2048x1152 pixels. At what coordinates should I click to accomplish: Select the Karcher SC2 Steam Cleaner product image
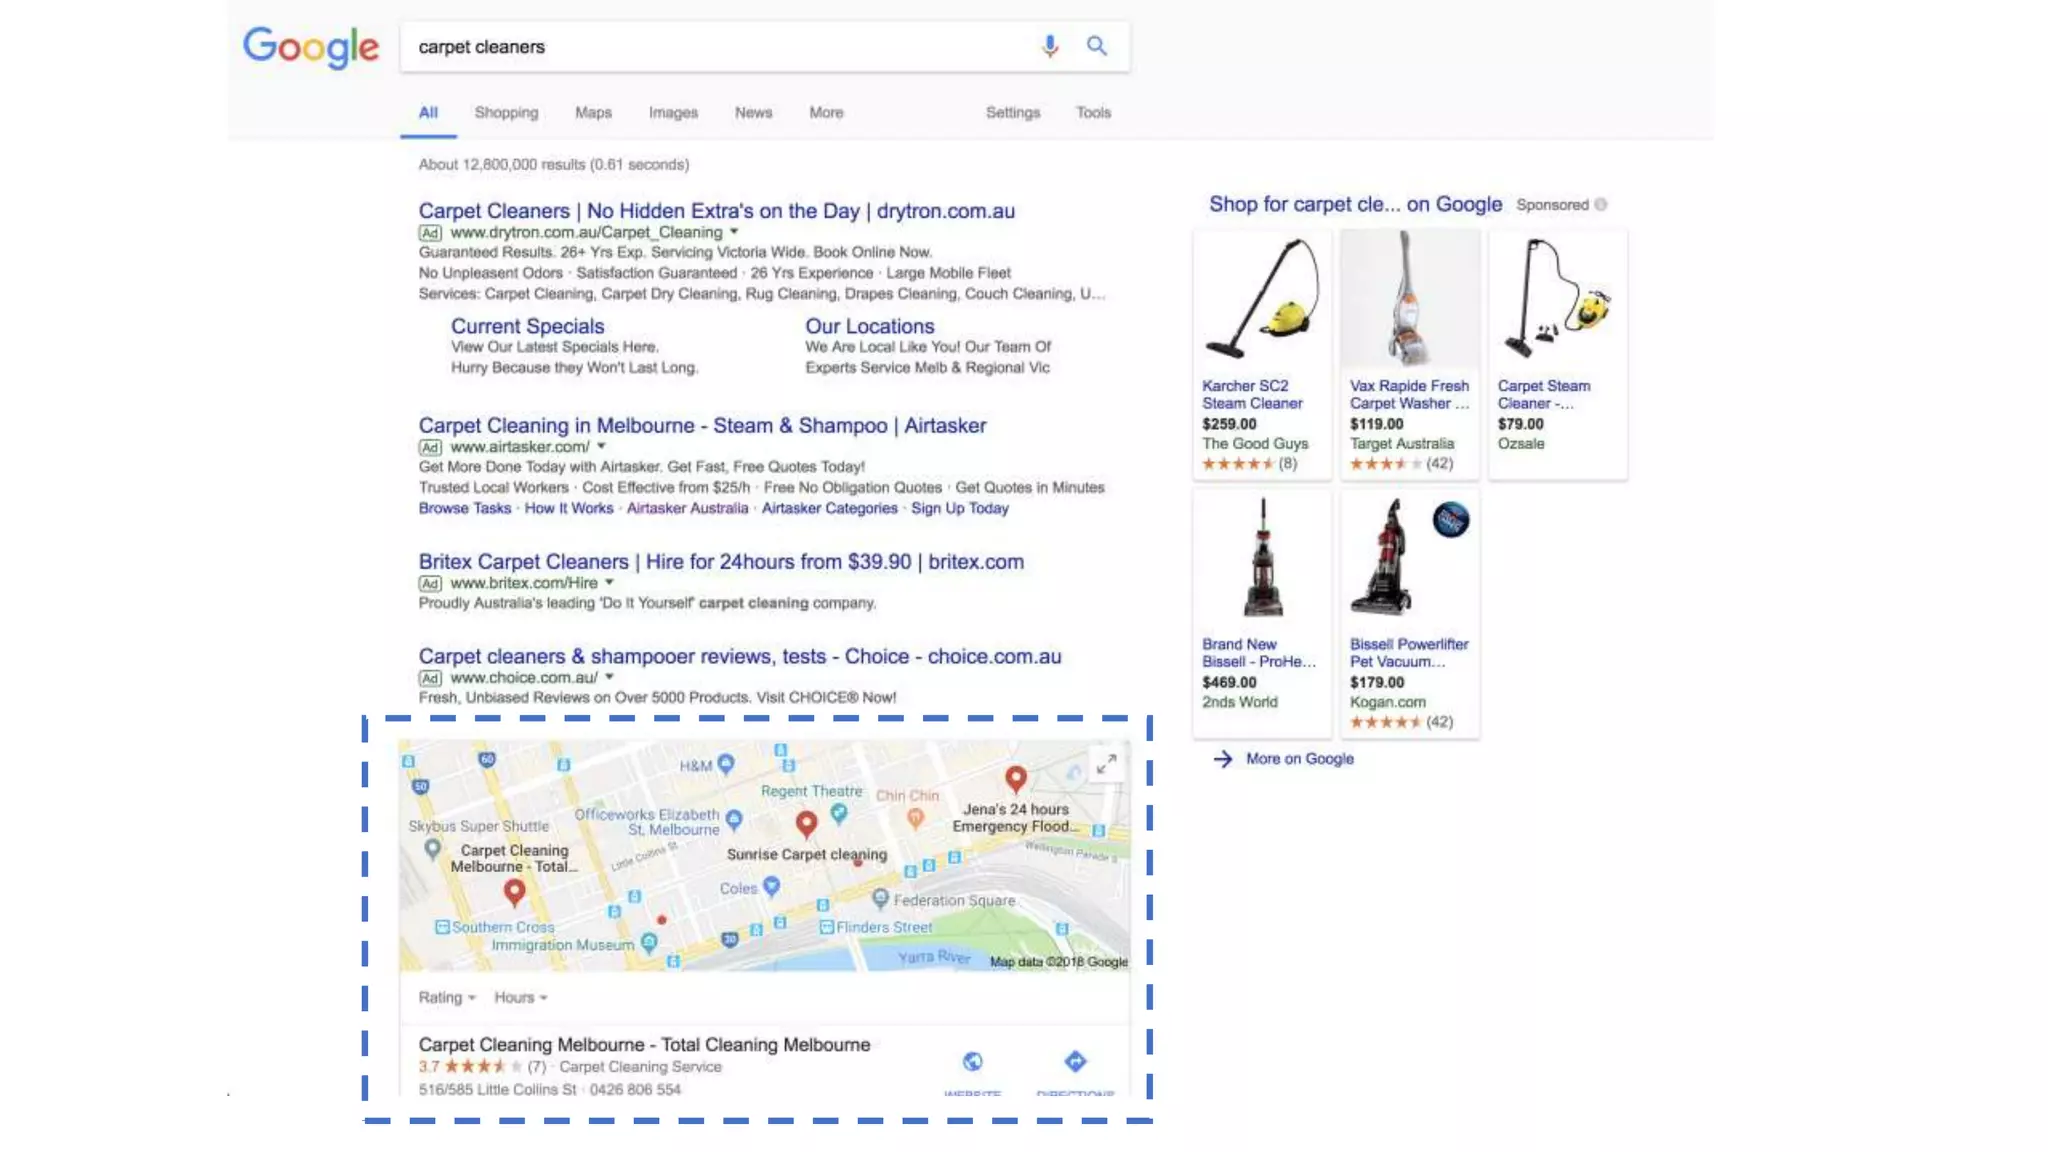coord(1262,299)
